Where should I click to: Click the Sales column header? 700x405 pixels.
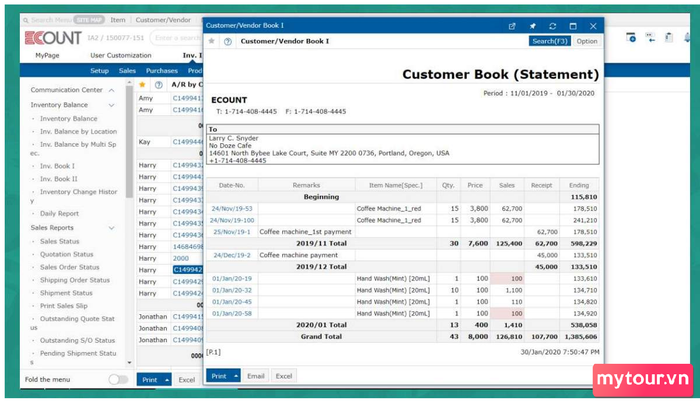tap(507, 185)
